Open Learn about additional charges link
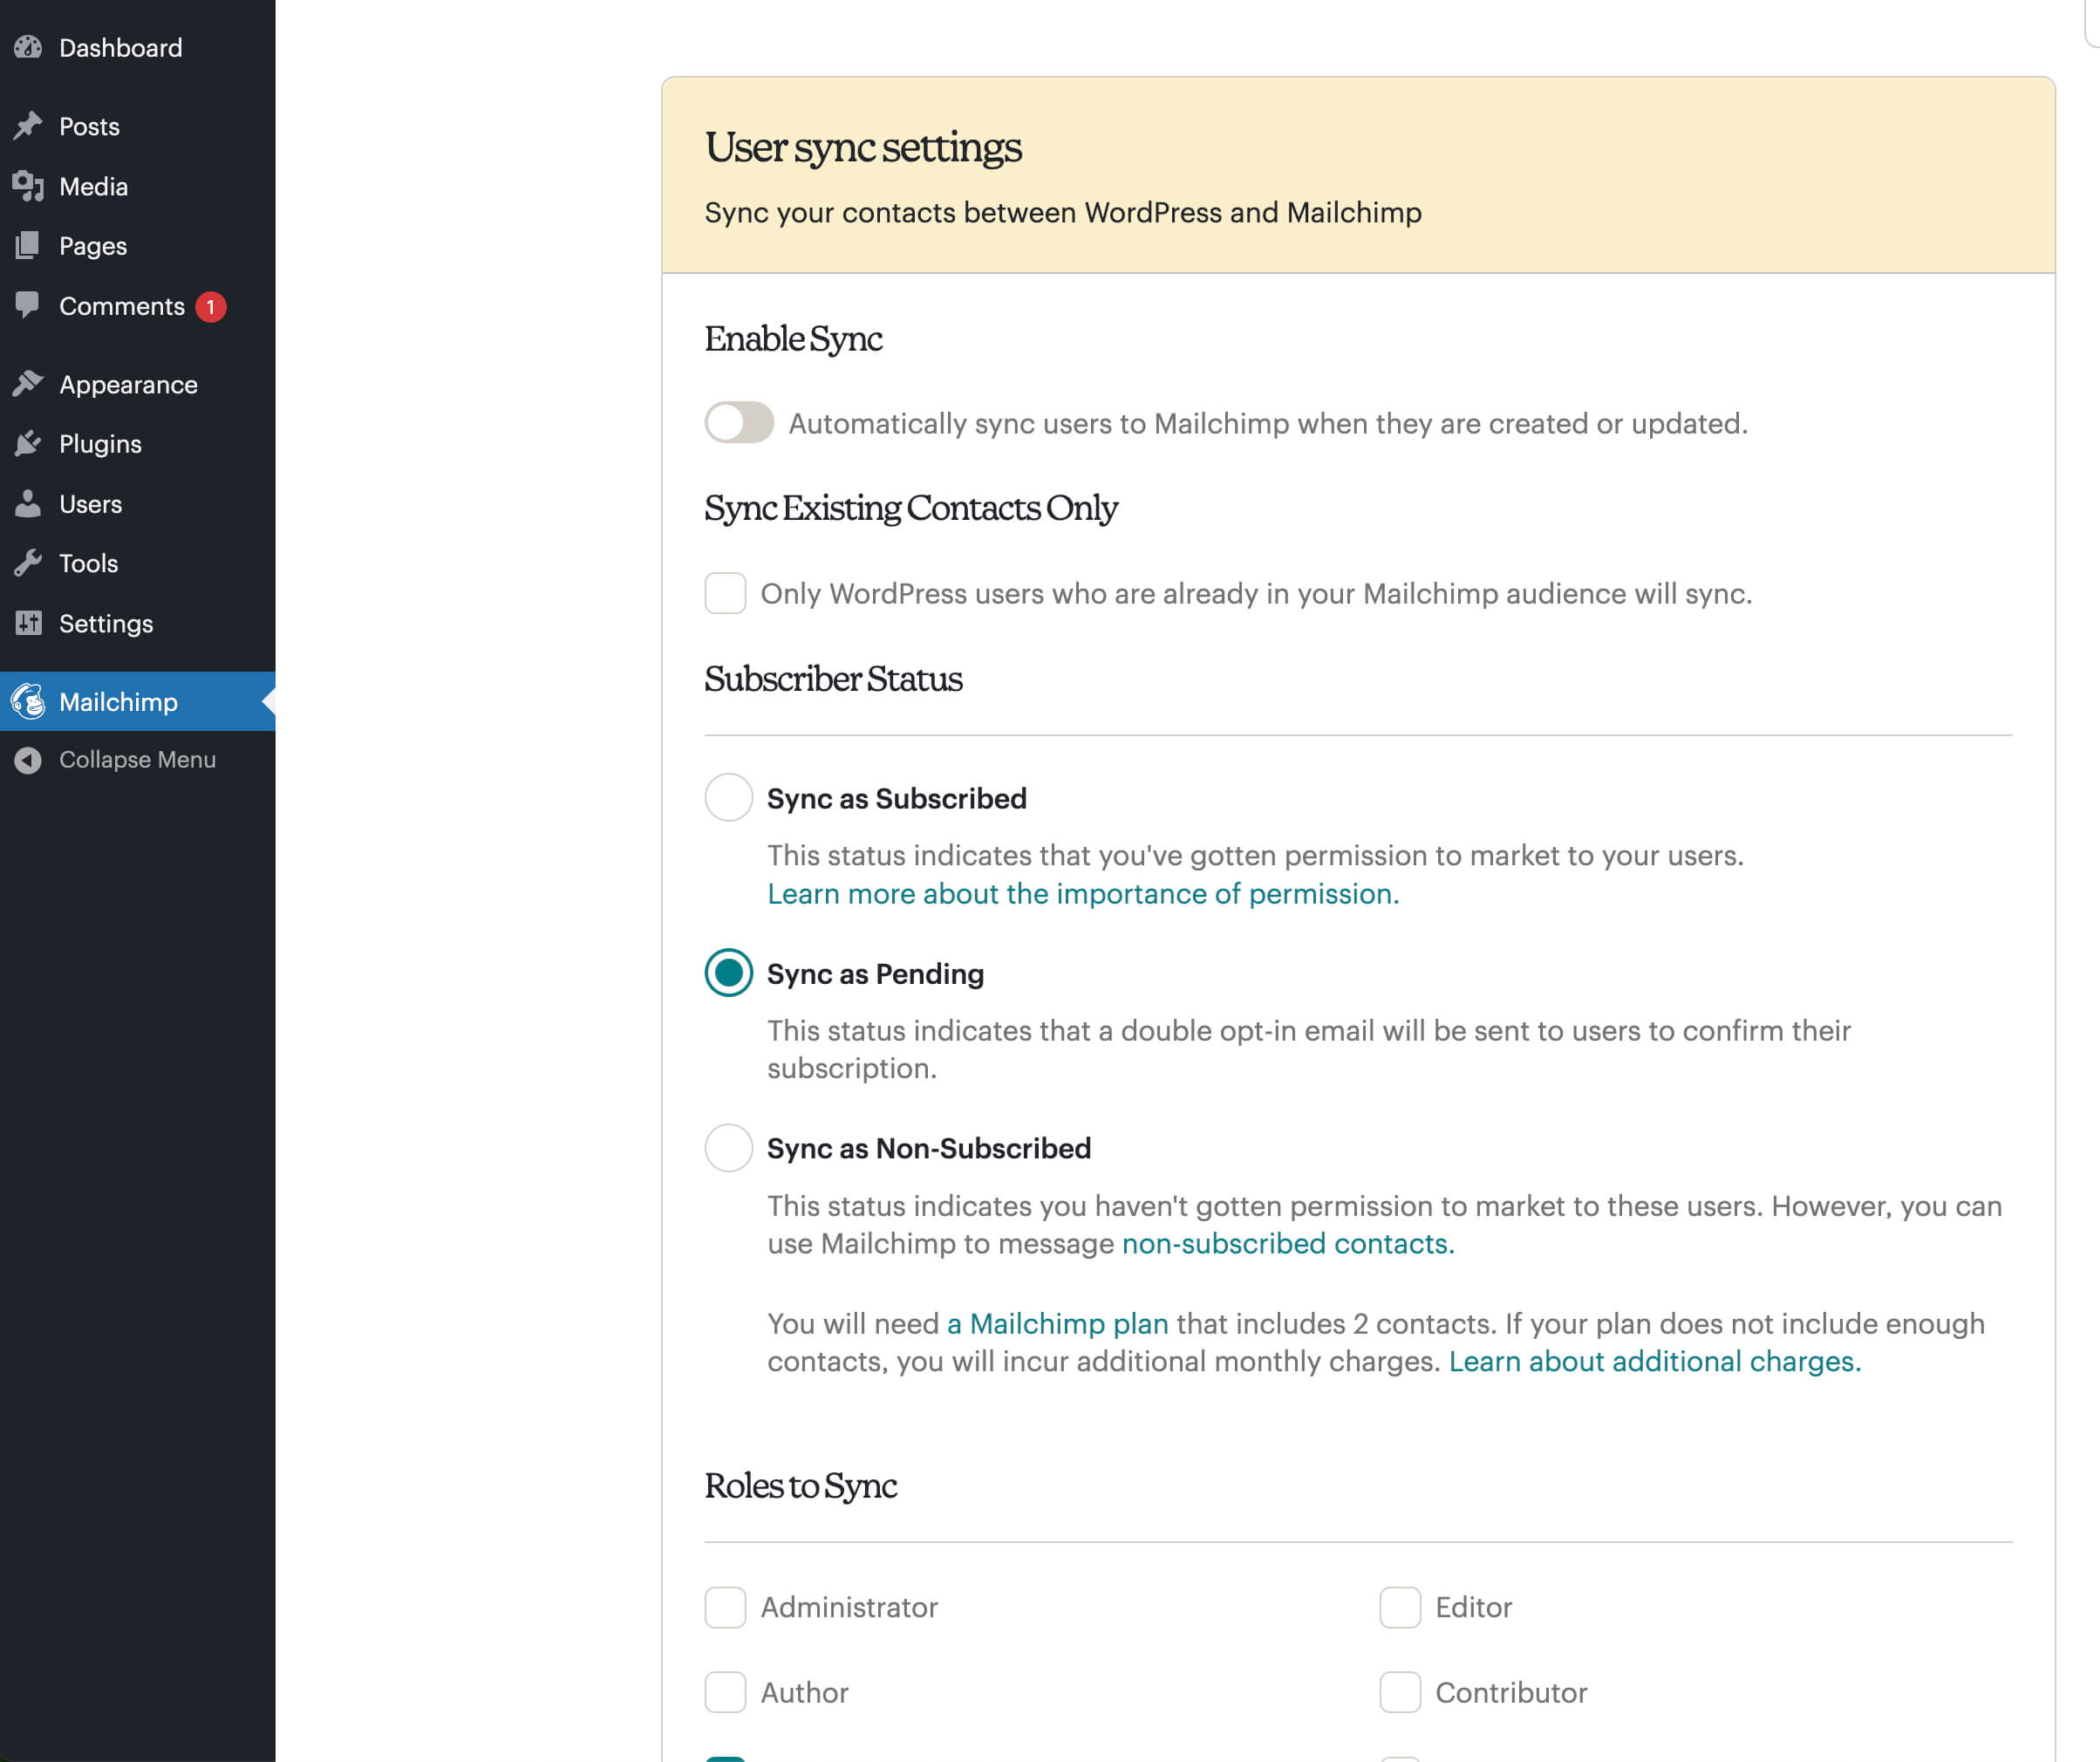 point(1655,1362)
